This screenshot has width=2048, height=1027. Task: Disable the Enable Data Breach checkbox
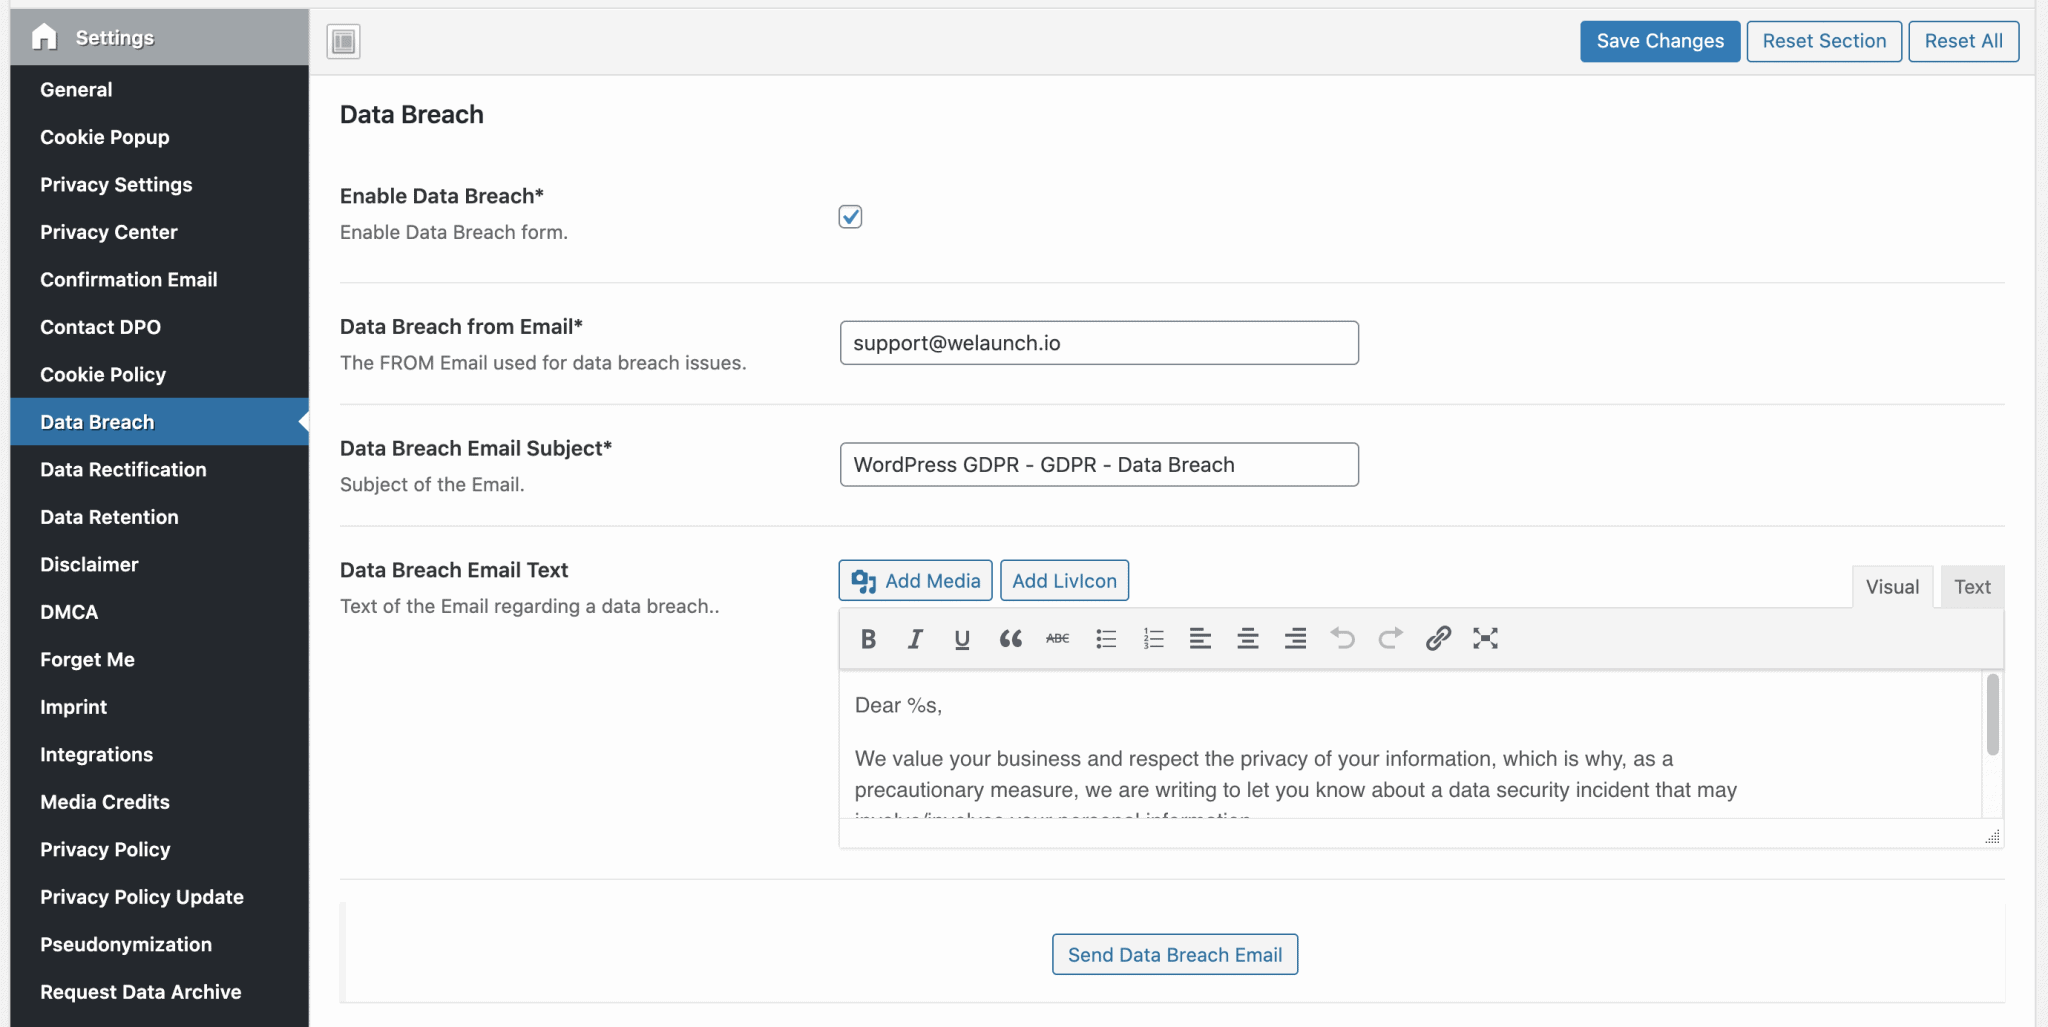click(849, 216)
